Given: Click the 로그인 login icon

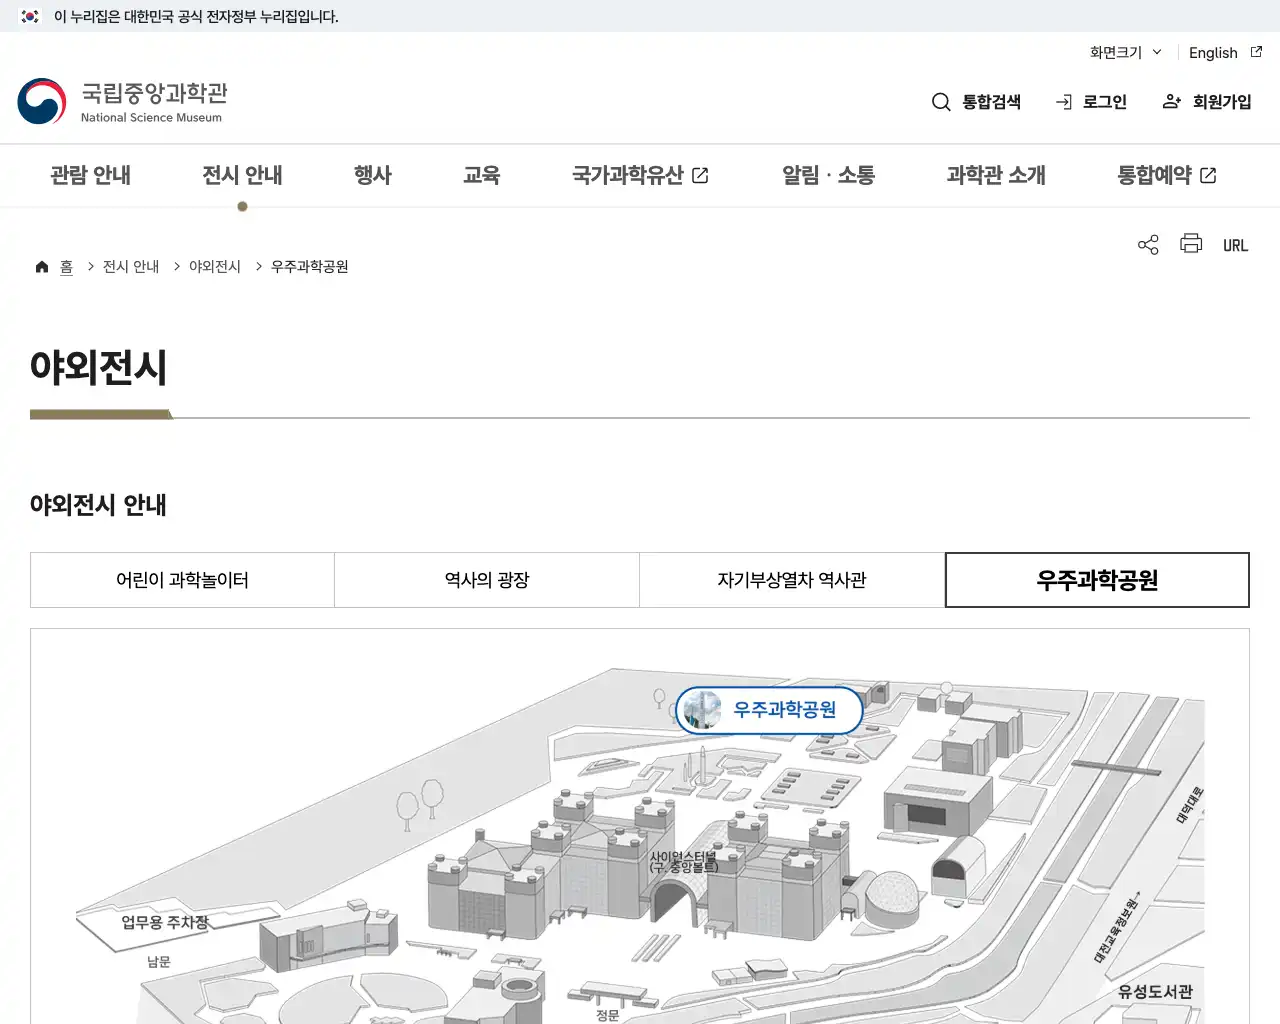Looking at the screenshot, I should click(x=1063, y=101).
